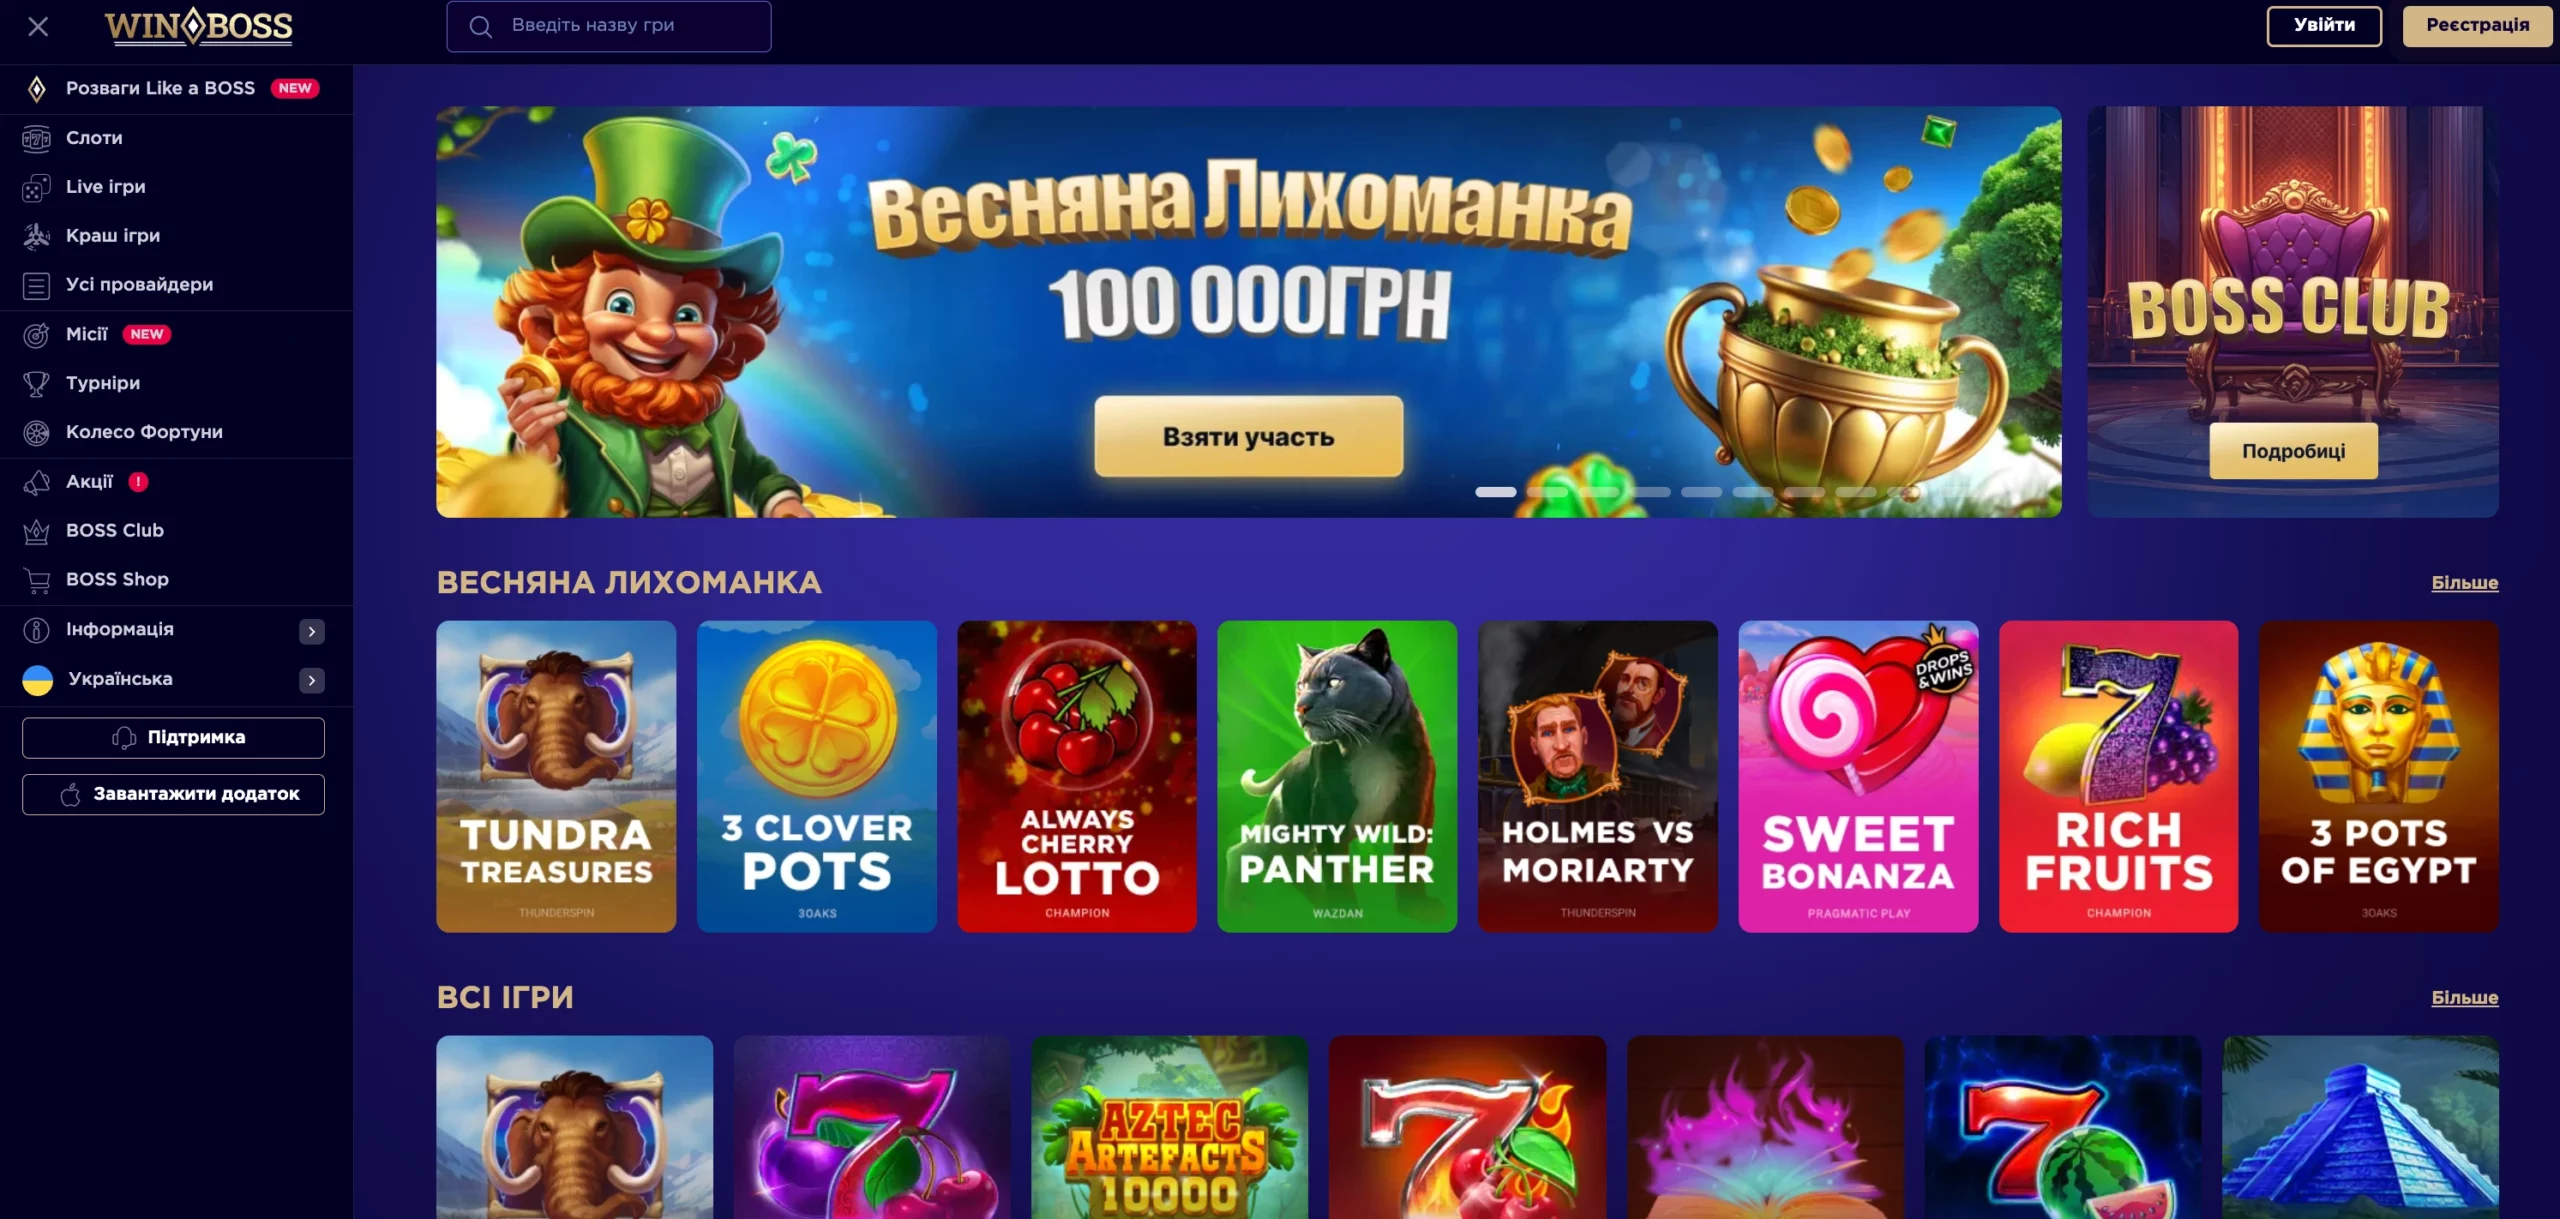Click the Увійти login button
This screenshot has width=2560, height=1219.
(x=2324, y=26)
